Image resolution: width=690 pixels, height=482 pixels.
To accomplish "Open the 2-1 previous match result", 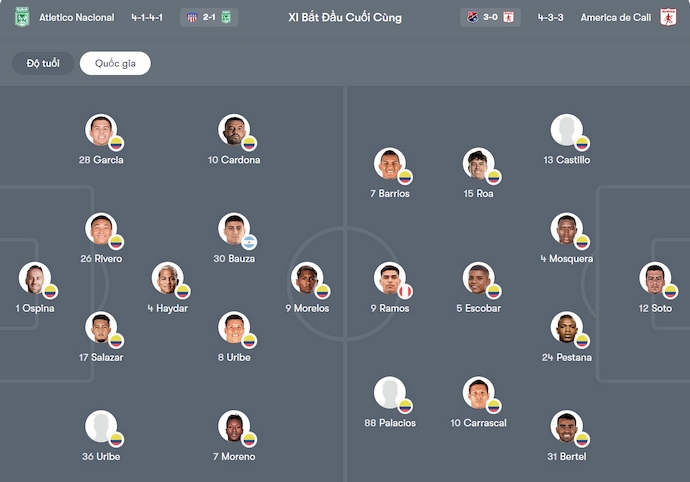I will tap(209, 17).
